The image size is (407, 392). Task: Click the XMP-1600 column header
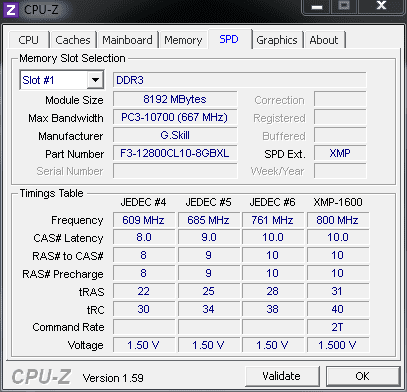(x=338, y=202)
